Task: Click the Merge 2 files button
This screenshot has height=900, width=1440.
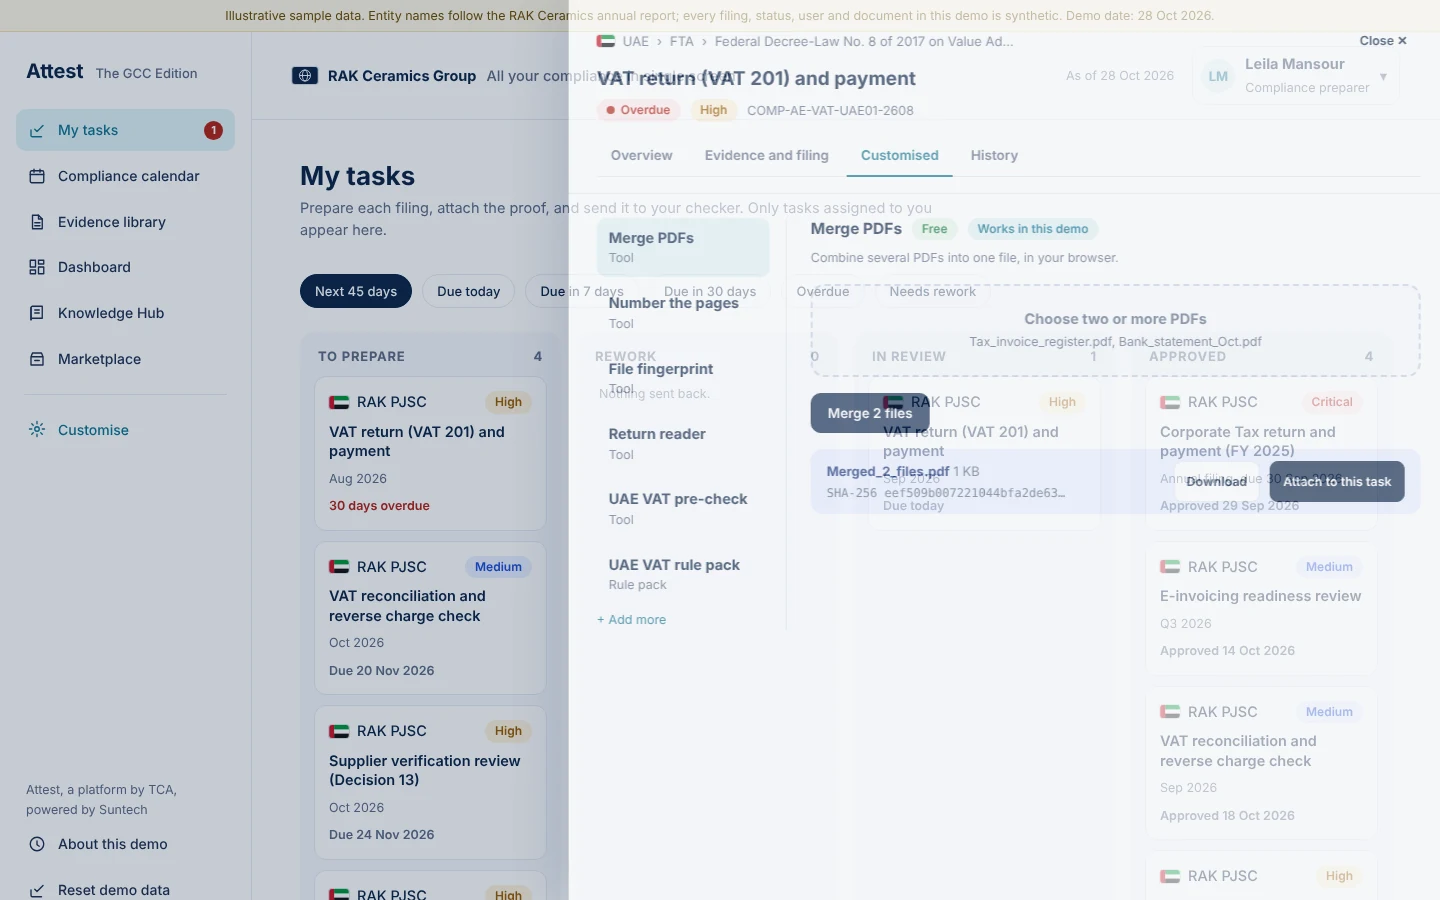Action: click(869, 413)
